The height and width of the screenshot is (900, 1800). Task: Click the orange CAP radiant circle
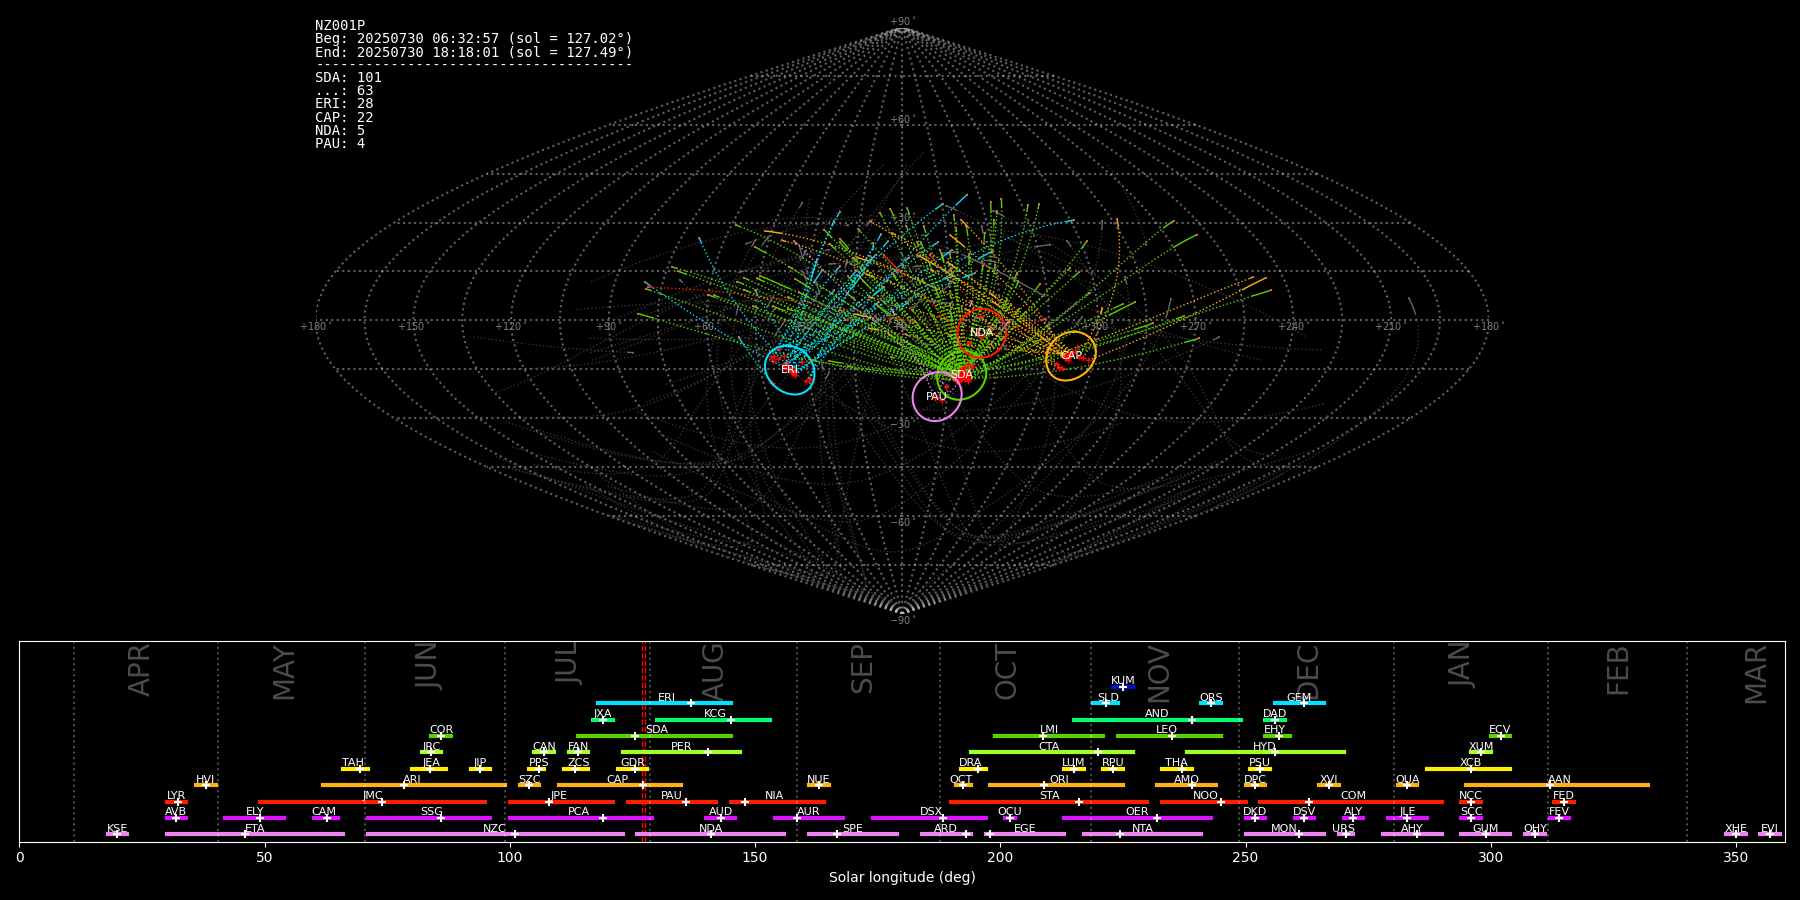tap(1071, 356)
